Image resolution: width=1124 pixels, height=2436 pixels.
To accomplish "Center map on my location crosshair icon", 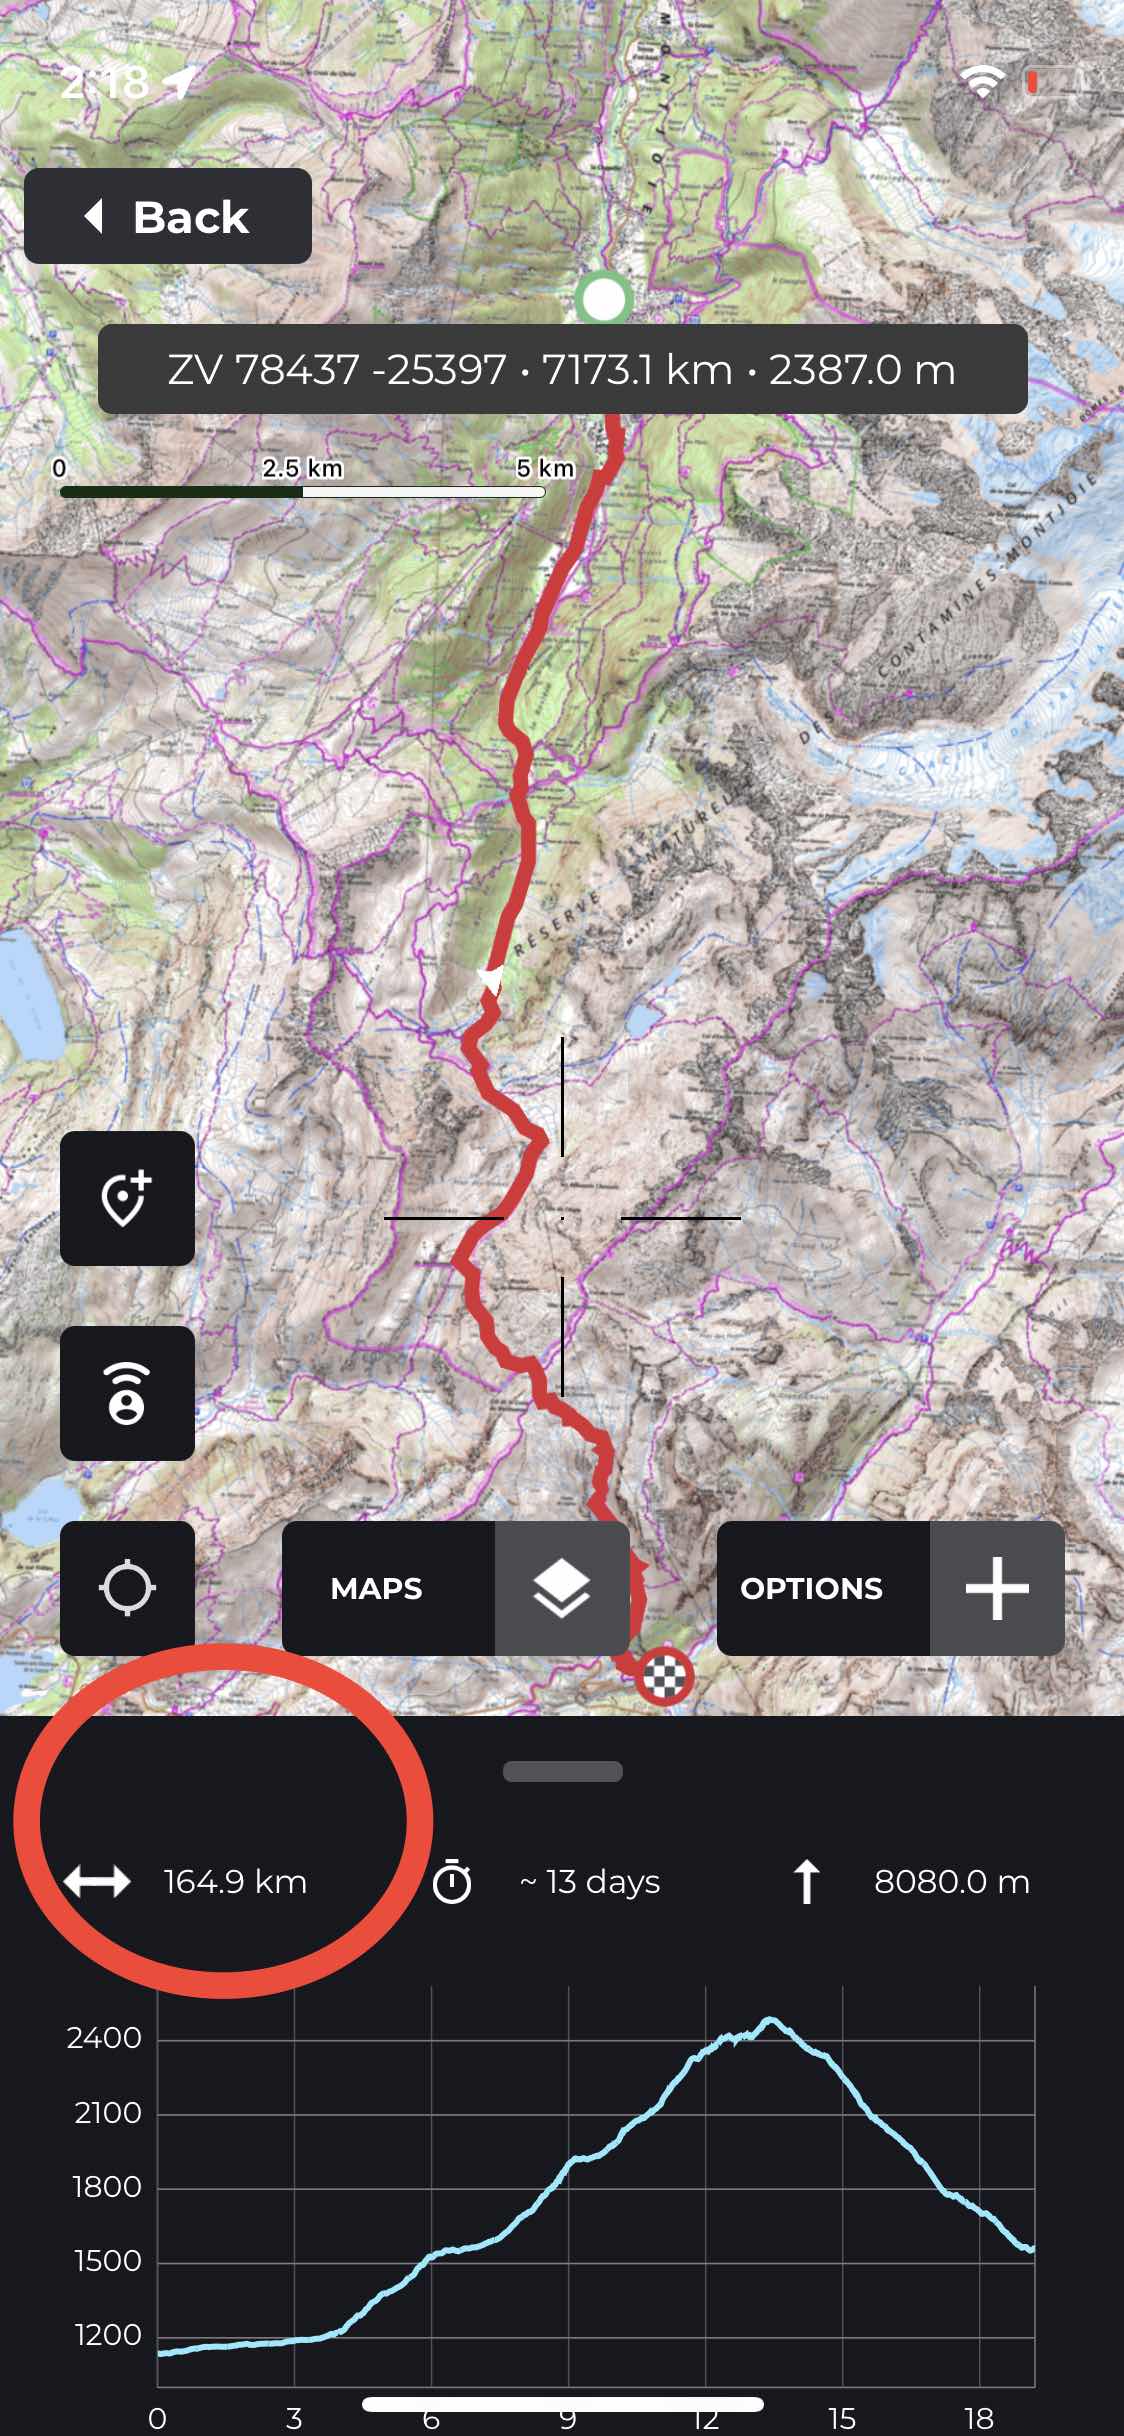I will pyautogui.click(x=127, y=1588).
